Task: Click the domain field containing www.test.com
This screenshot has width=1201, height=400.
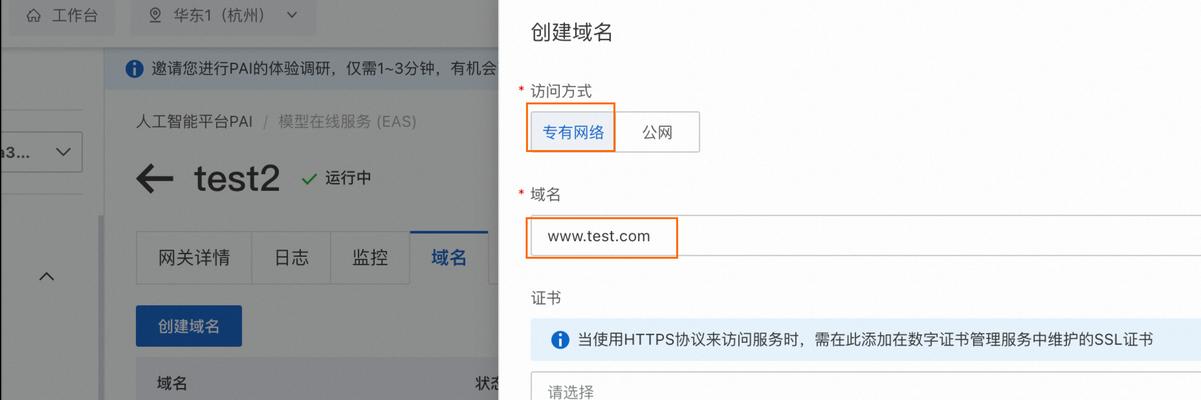Action: (865, 237)
